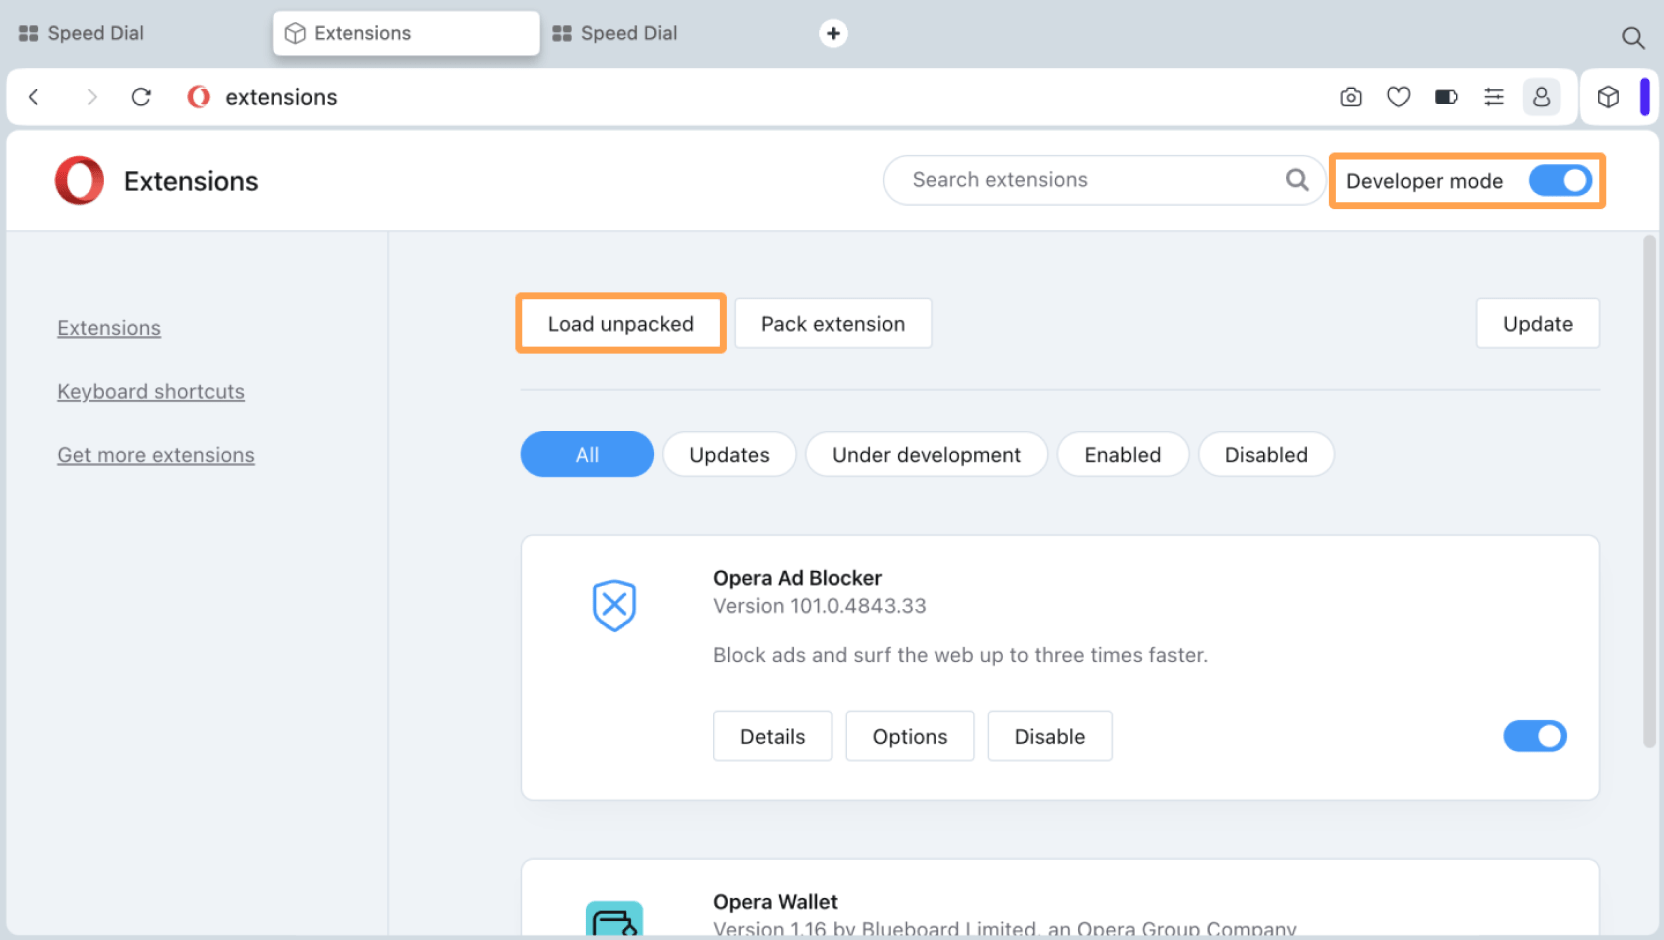Click the Opera Ad Blocker title
This screenshot has width=1664, height=940.
[x=797, y=578]
